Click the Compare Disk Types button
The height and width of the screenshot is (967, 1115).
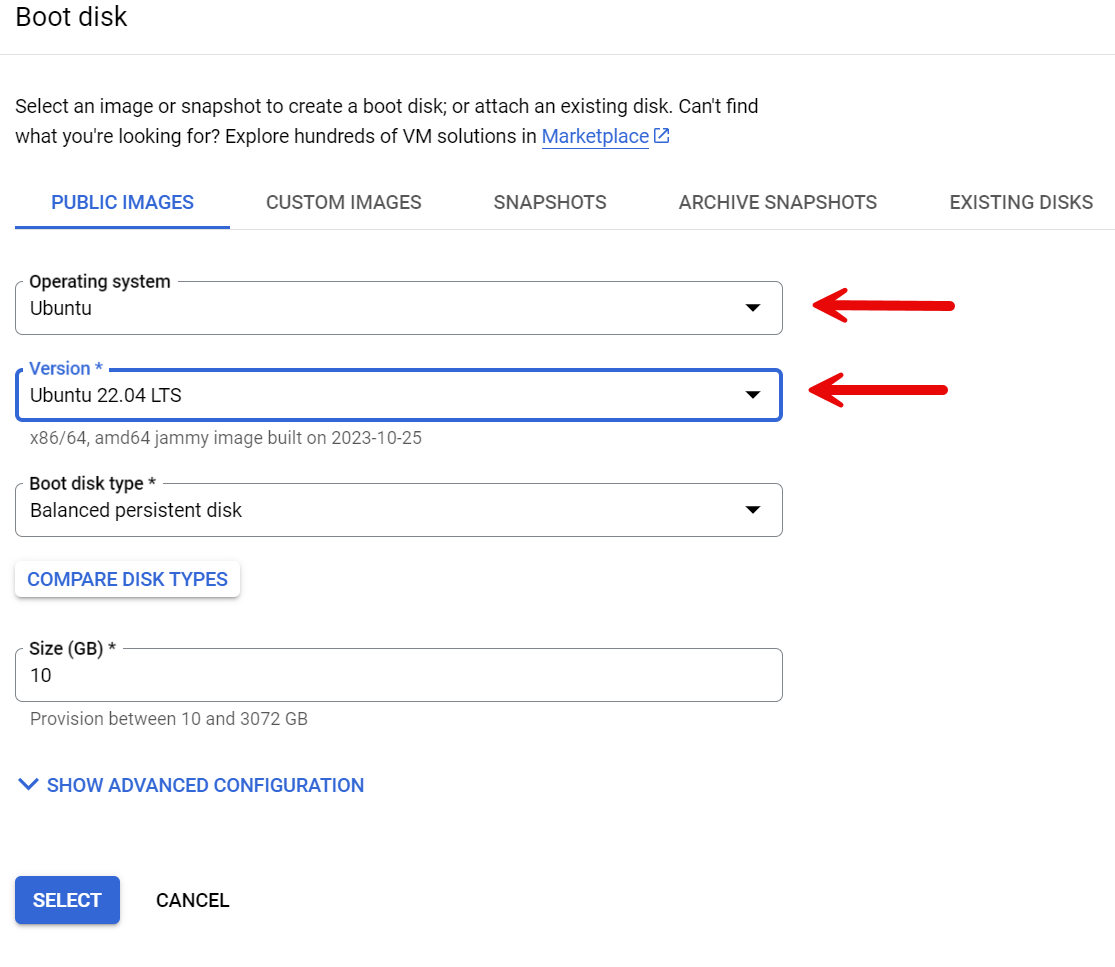click(127, 579)
